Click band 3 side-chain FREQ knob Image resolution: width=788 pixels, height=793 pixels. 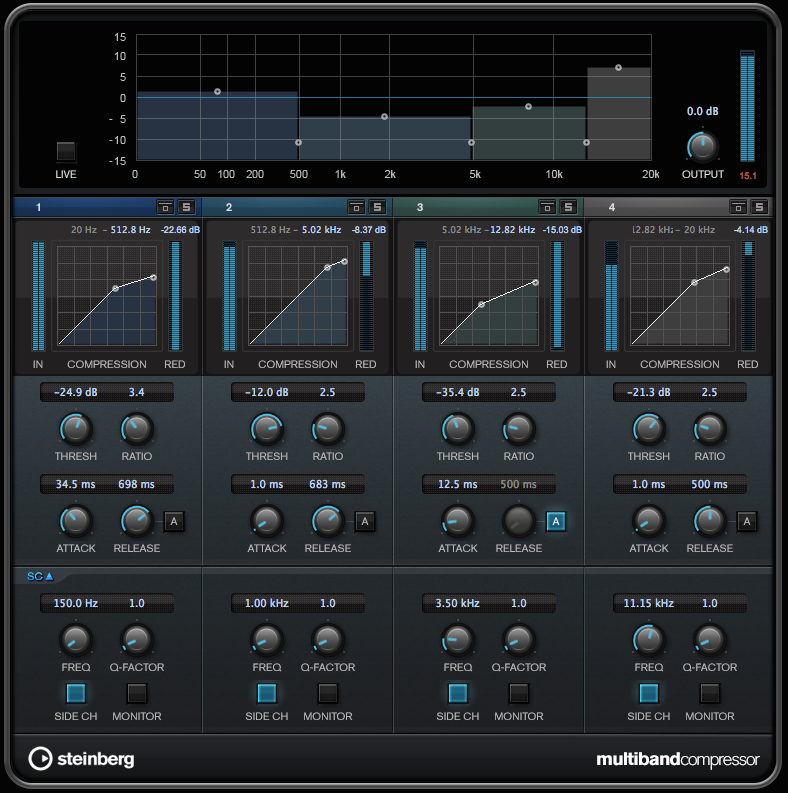458,640
